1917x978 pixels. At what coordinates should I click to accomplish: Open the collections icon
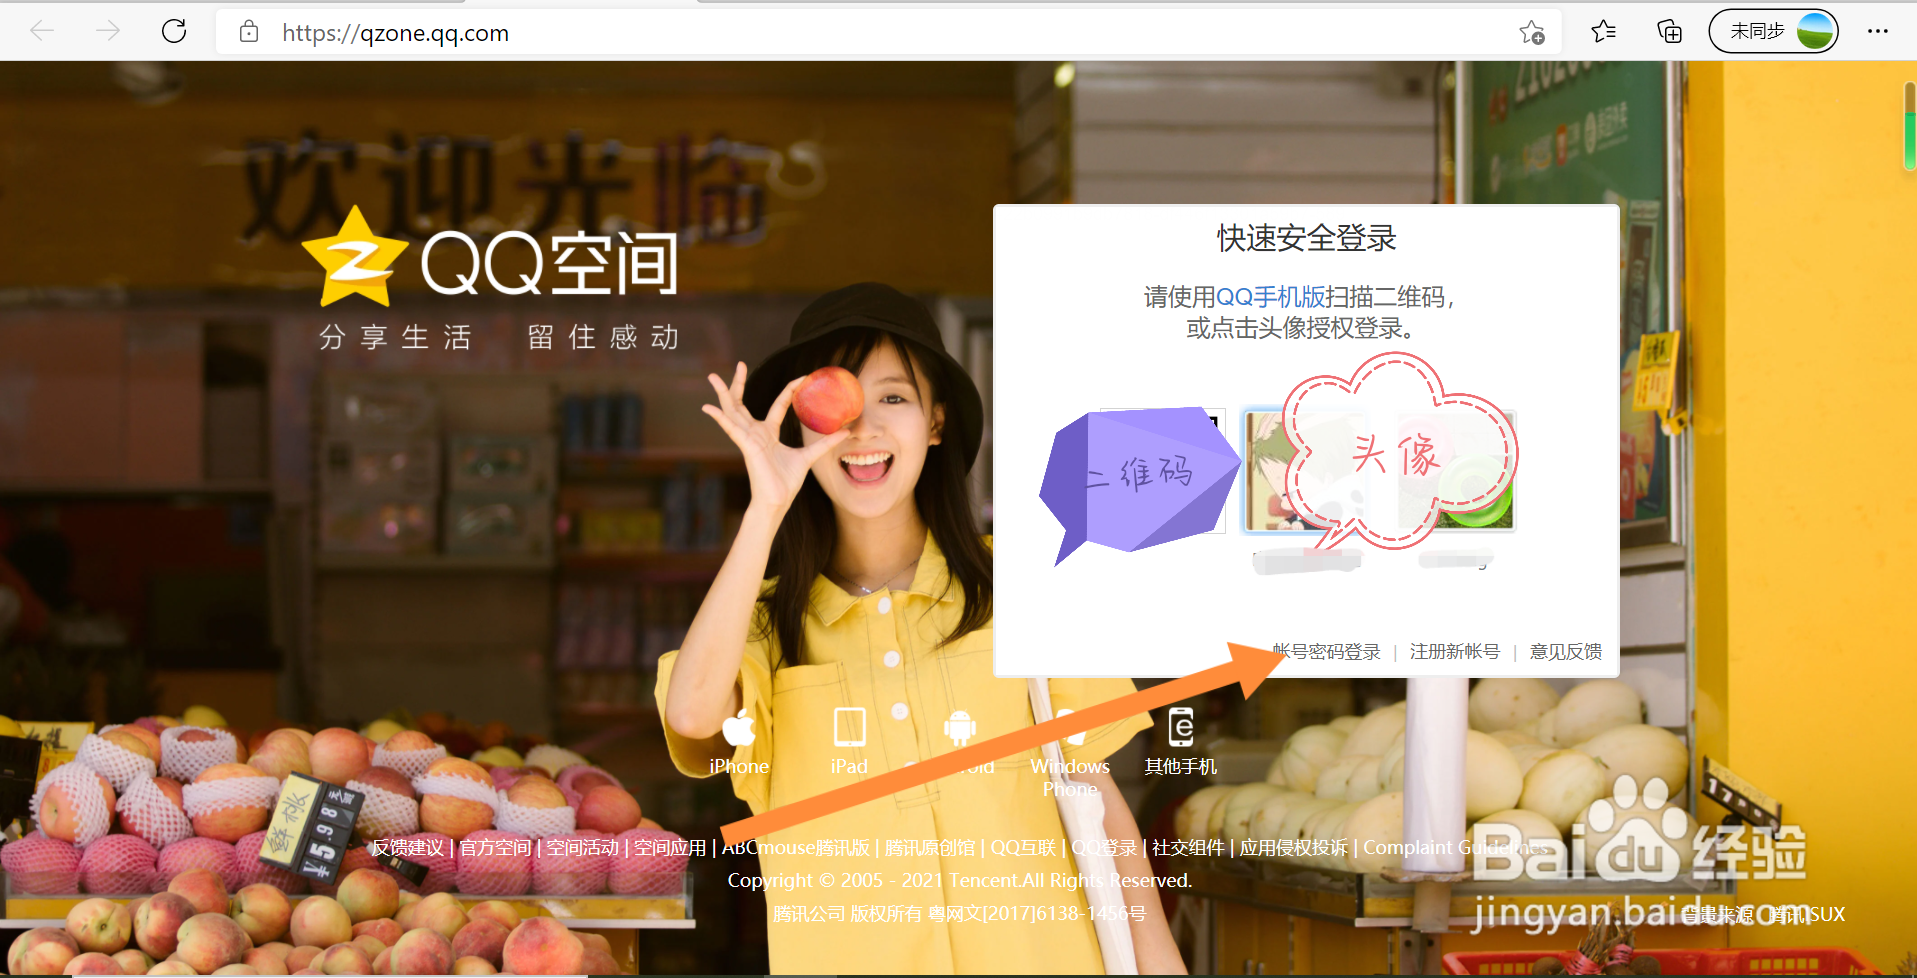click(1669, 32)
